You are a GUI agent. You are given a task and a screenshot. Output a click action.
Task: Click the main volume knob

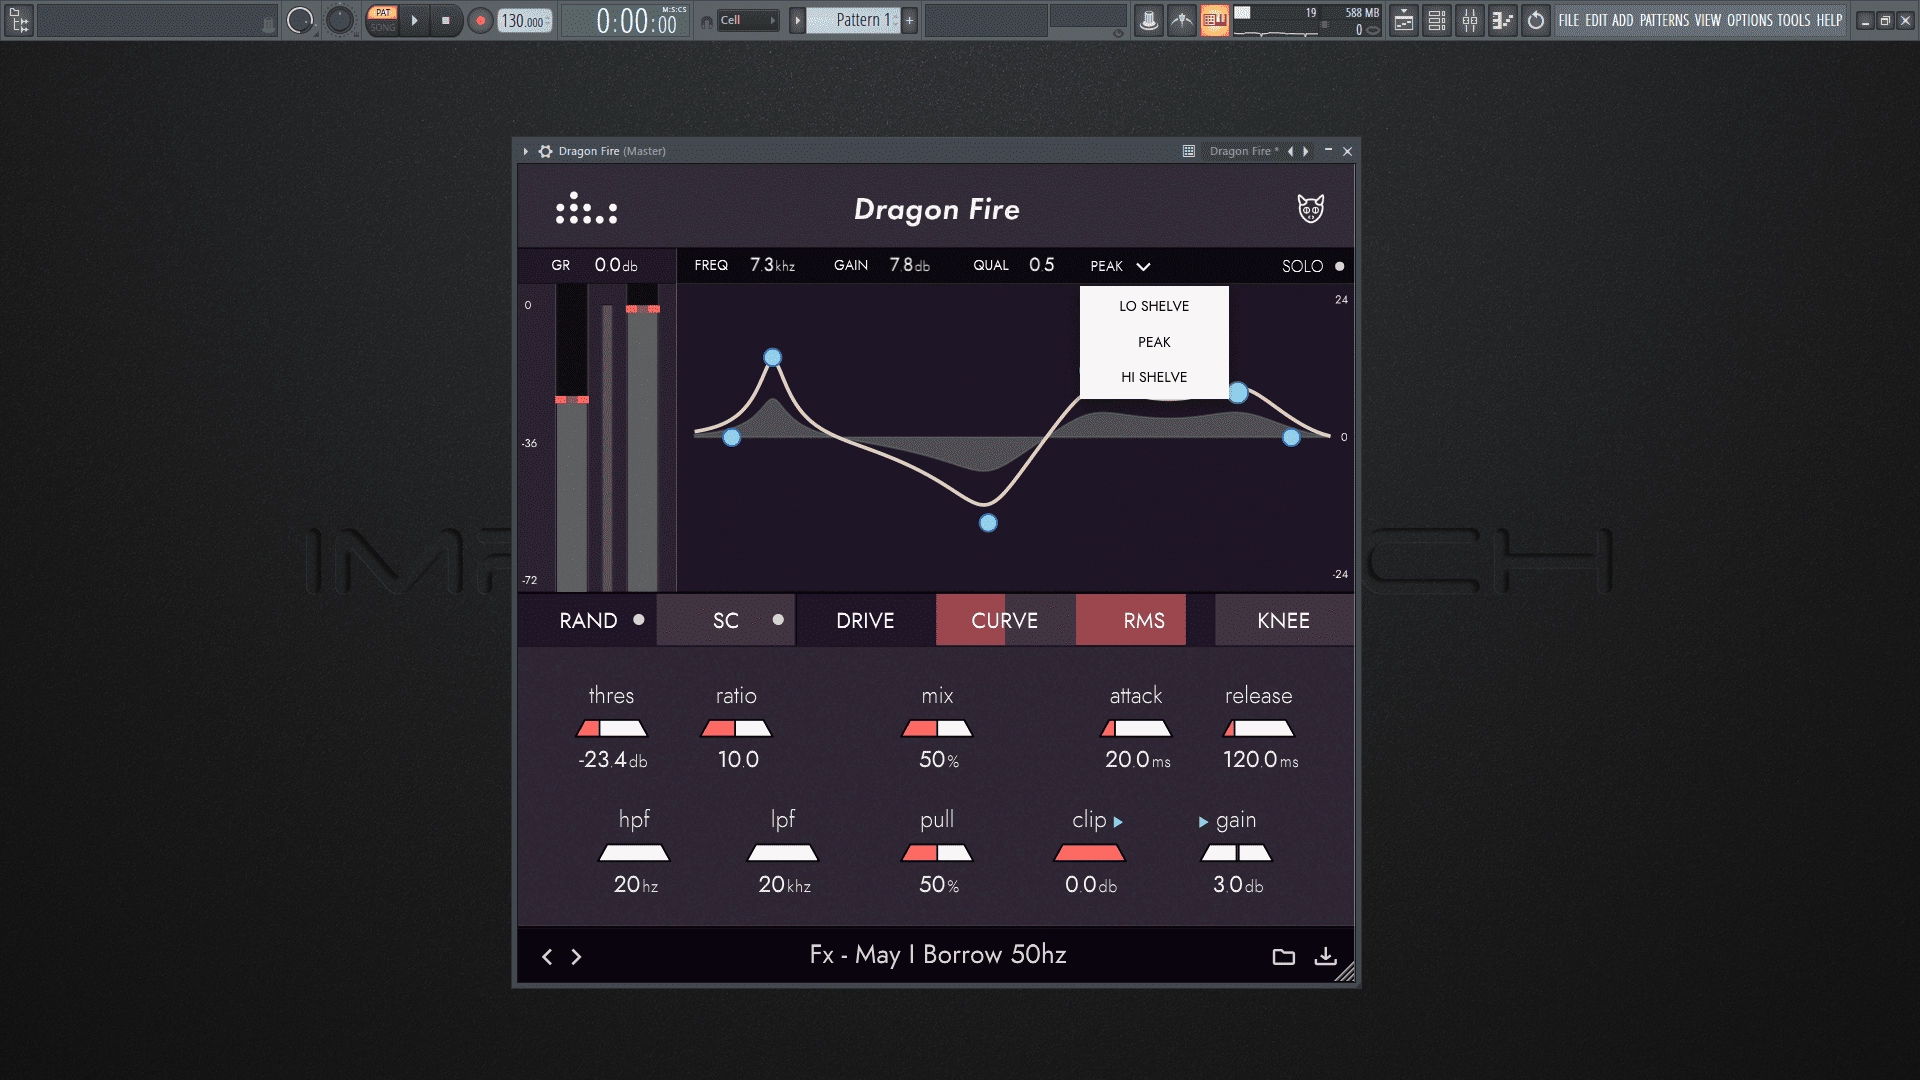point(300,20)
